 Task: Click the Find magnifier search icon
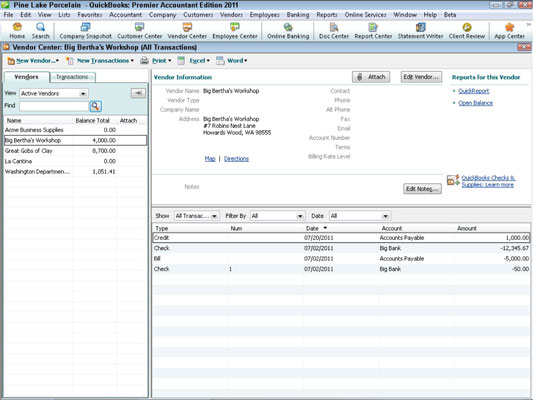(x=96, y=106)
